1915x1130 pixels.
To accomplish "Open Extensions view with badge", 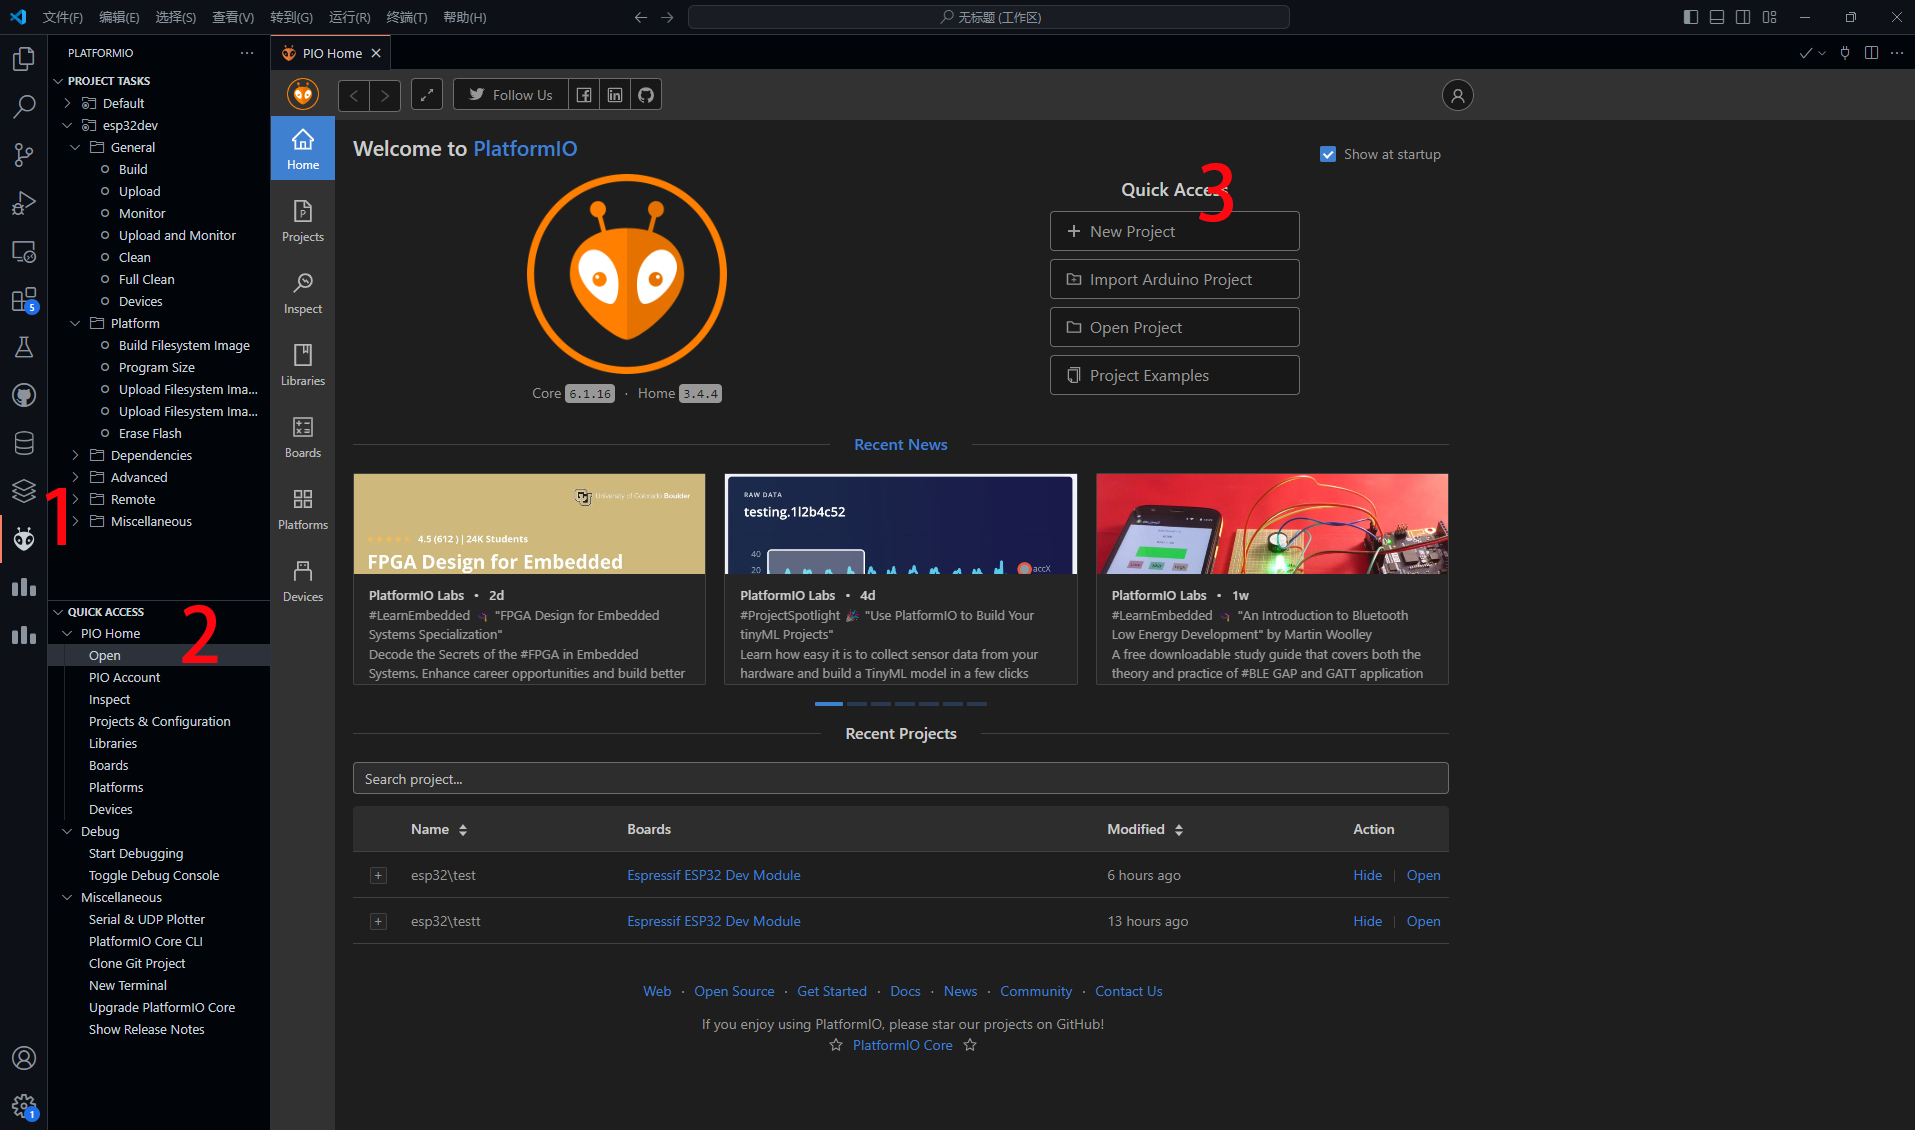I will [24, 299].
